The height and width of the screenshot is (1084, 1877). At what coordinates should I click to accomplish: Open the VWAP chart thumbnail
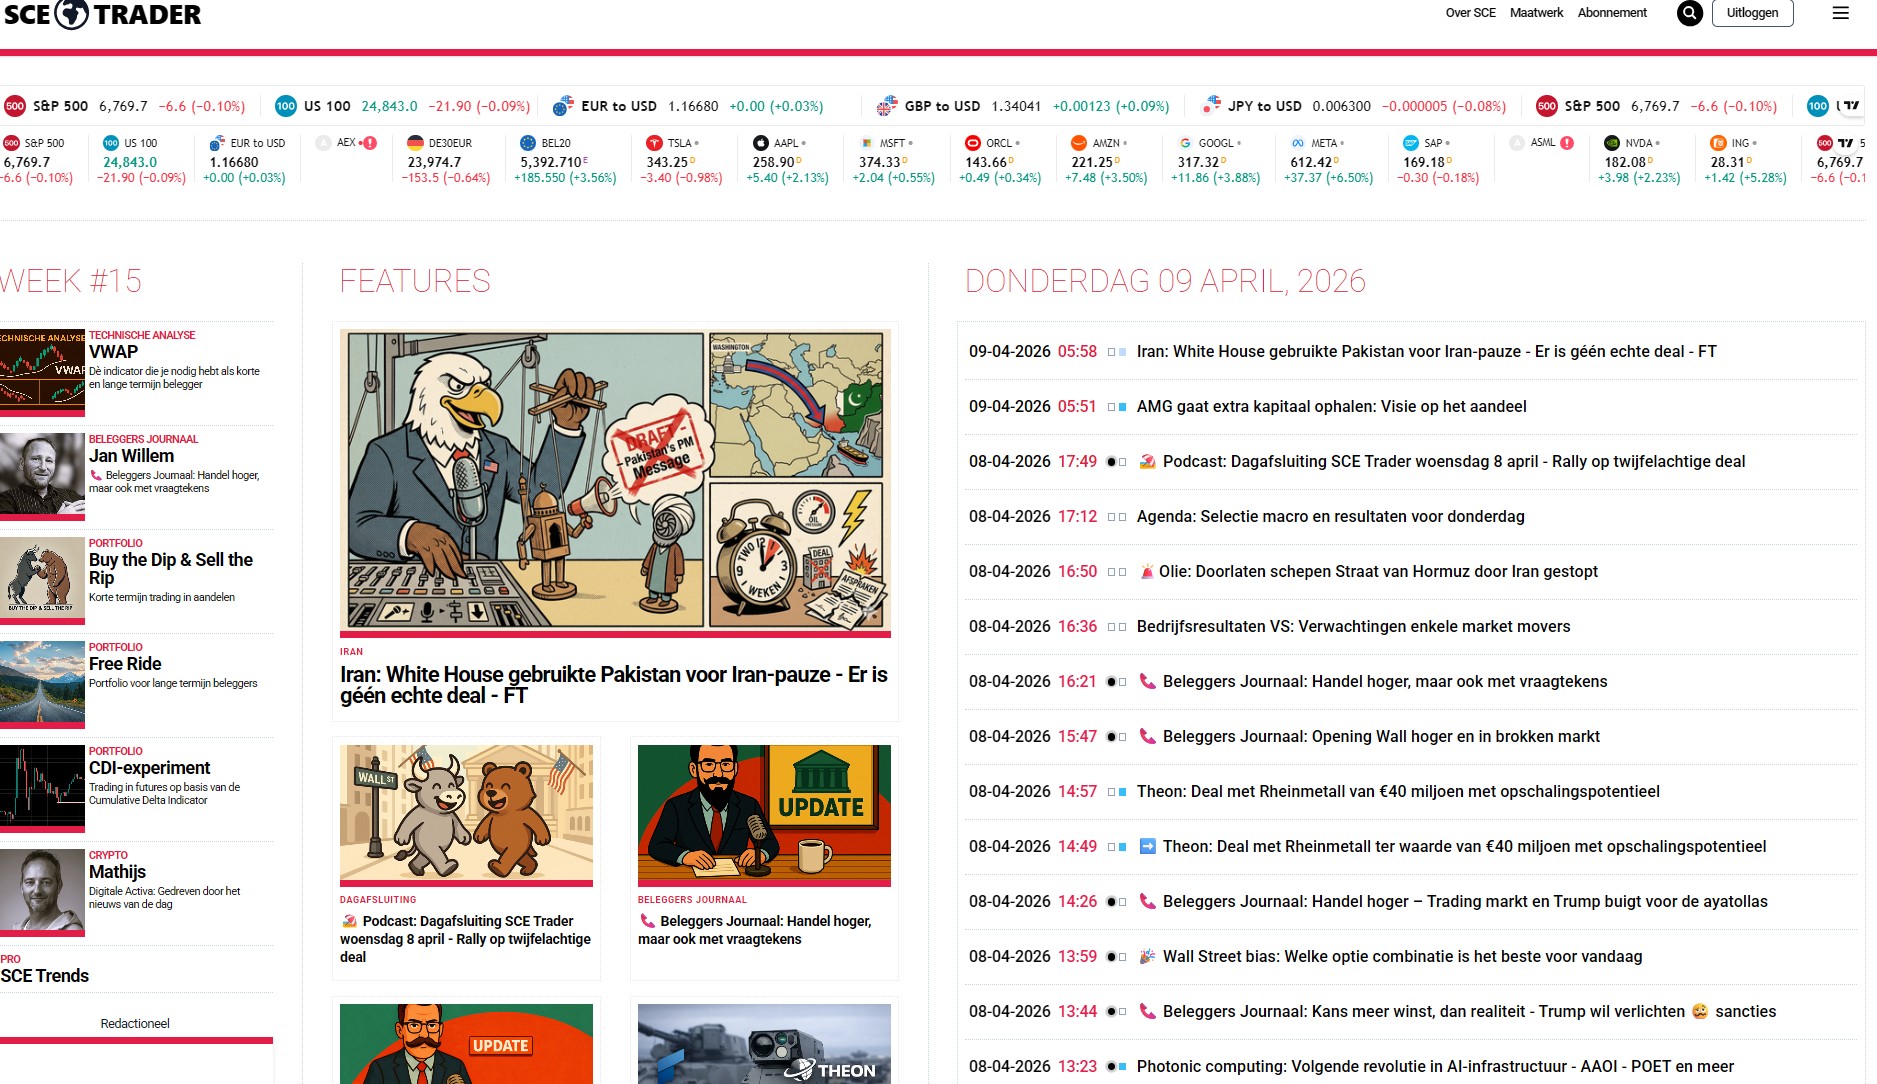pyautogui.click(x=42, y=370)
